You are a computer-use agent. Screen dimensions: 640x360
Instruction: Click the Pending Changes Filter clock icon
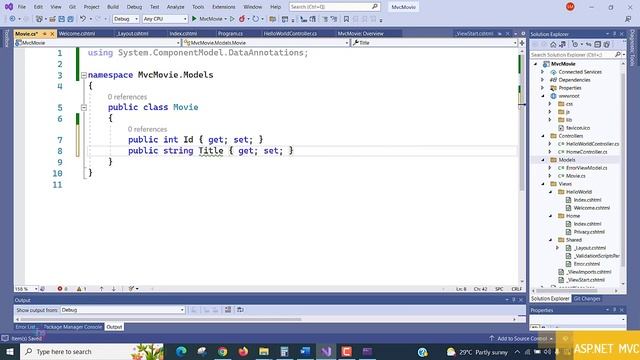[x=575, y=44]
